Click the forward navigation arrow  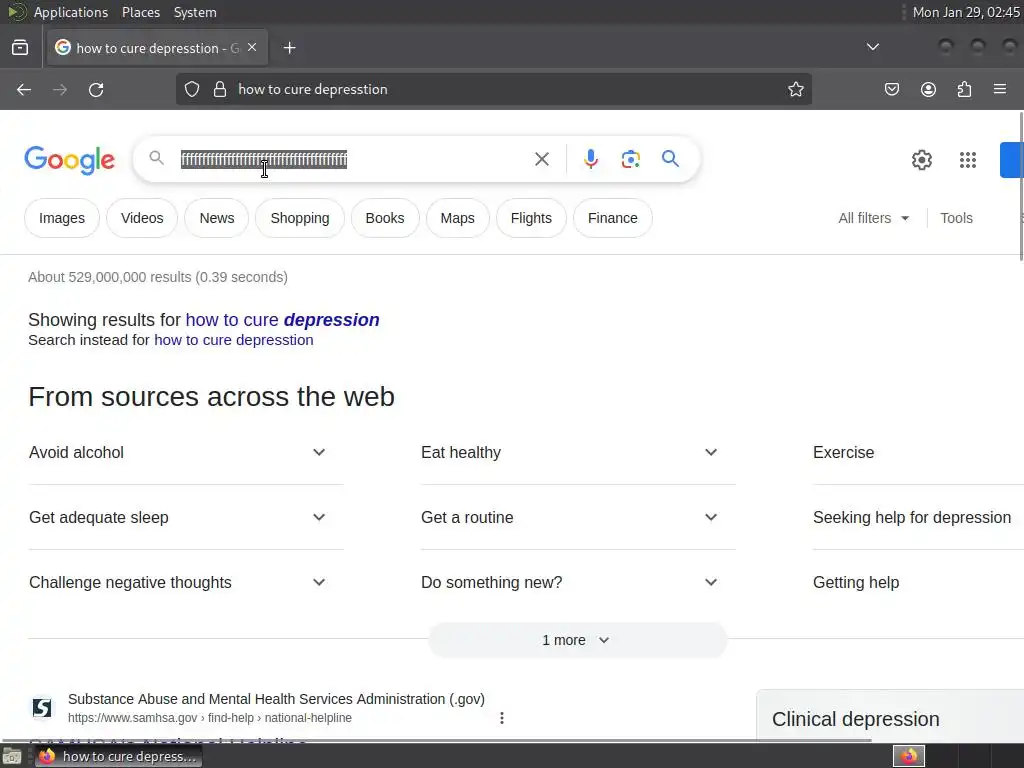click(60, 89)
